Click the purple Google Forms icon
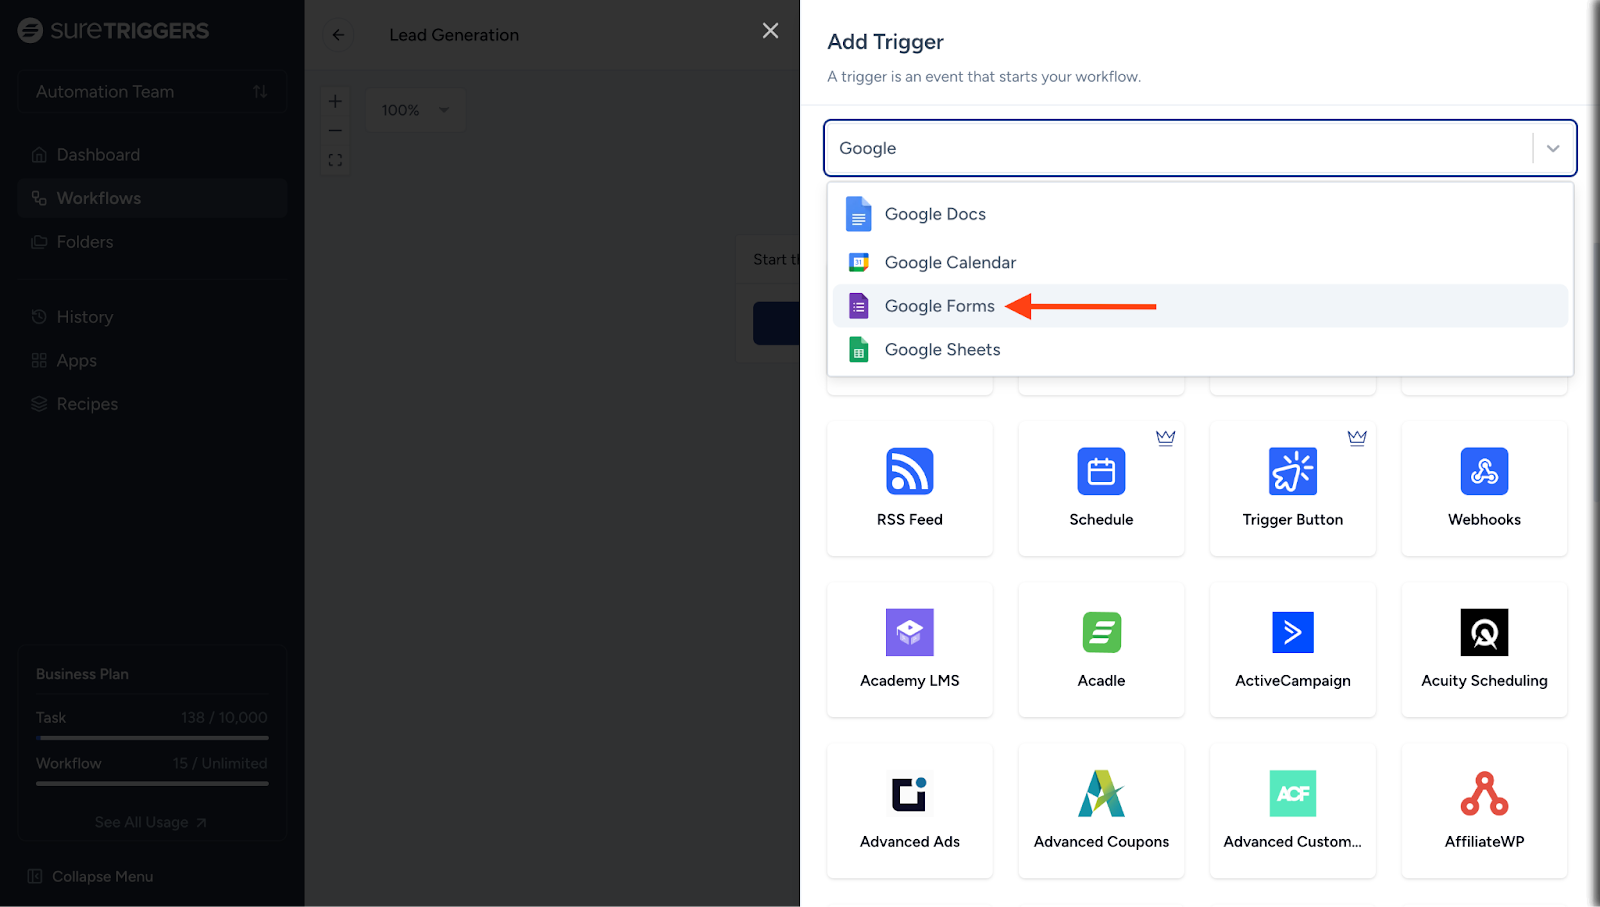The image size is (1600, 907). pos(858,306)
